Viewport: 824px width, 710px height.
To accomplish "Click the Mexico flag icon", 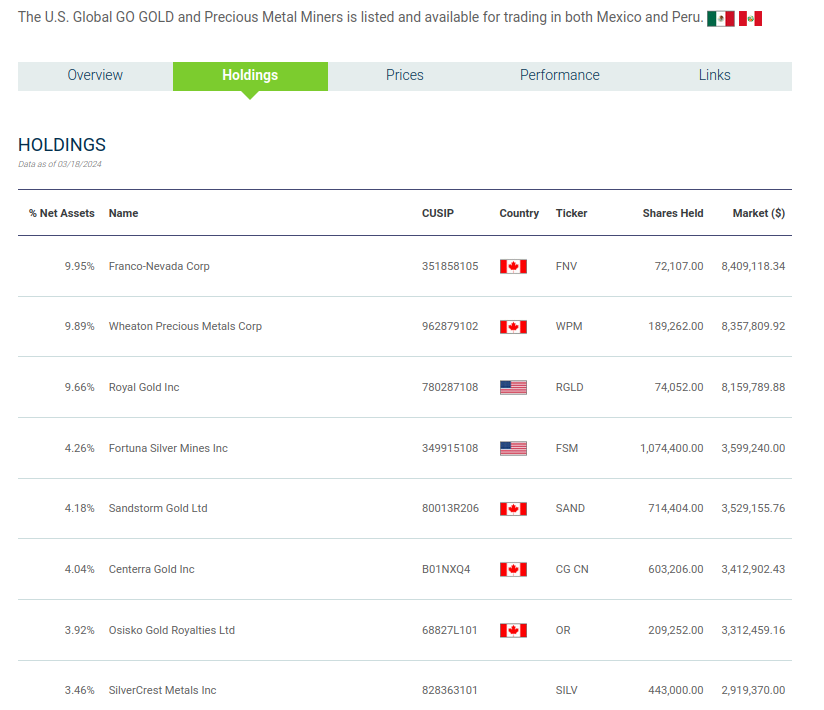I will 720,19.
